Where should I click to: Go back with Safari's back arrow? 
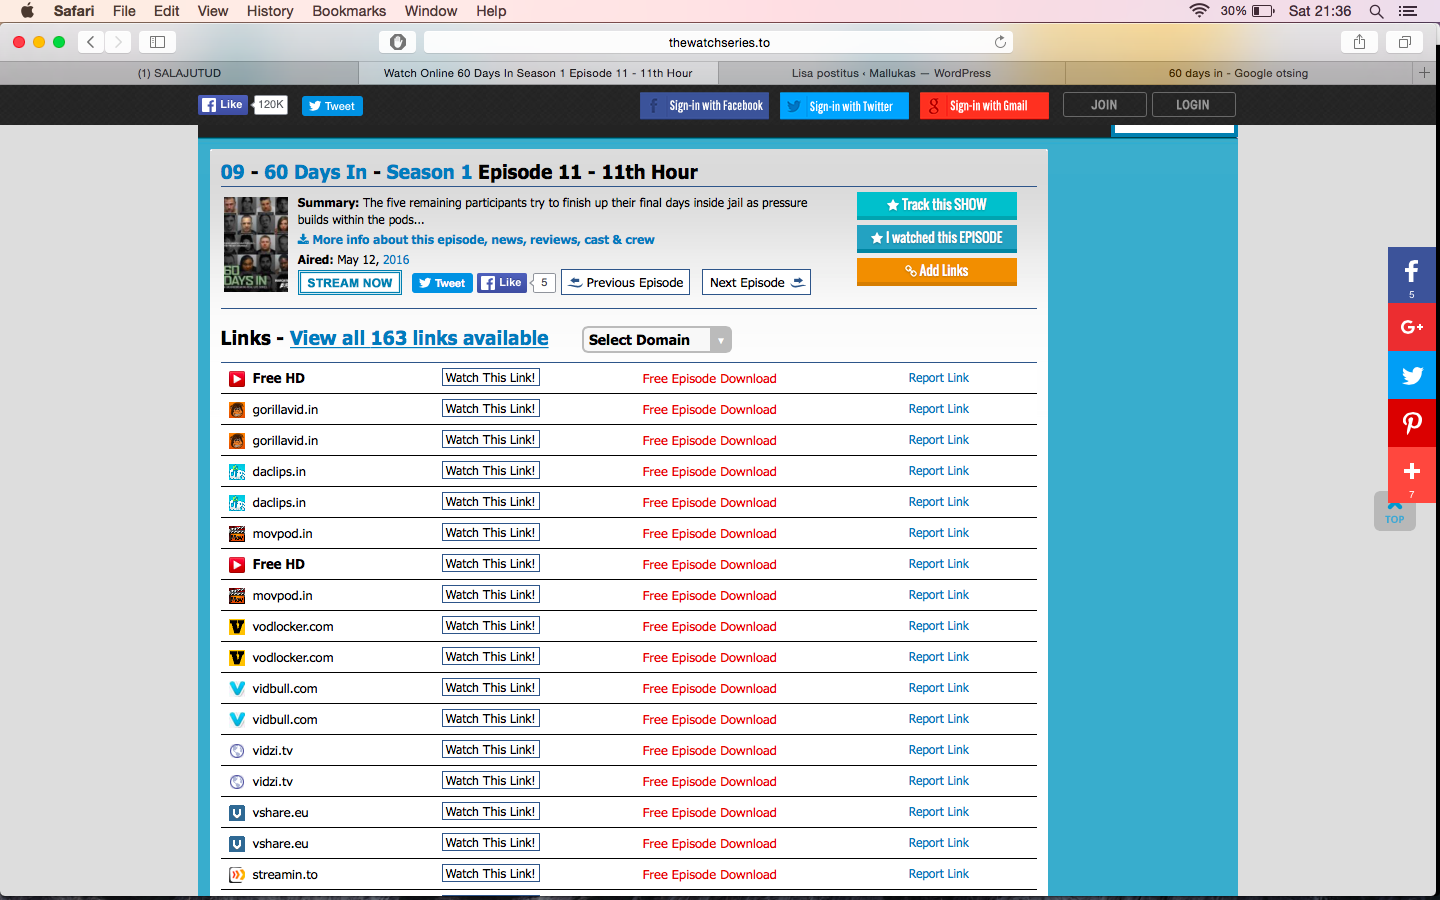91,42
